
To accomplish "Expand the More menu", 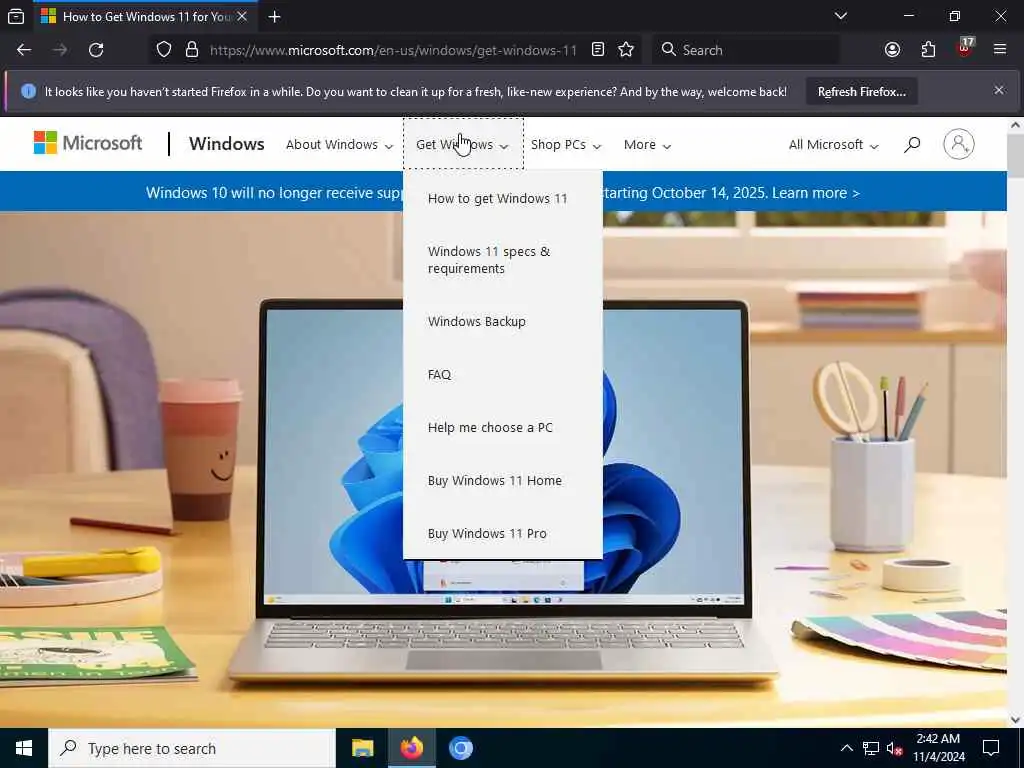I will pyautogui.click(x=647, y=144).
